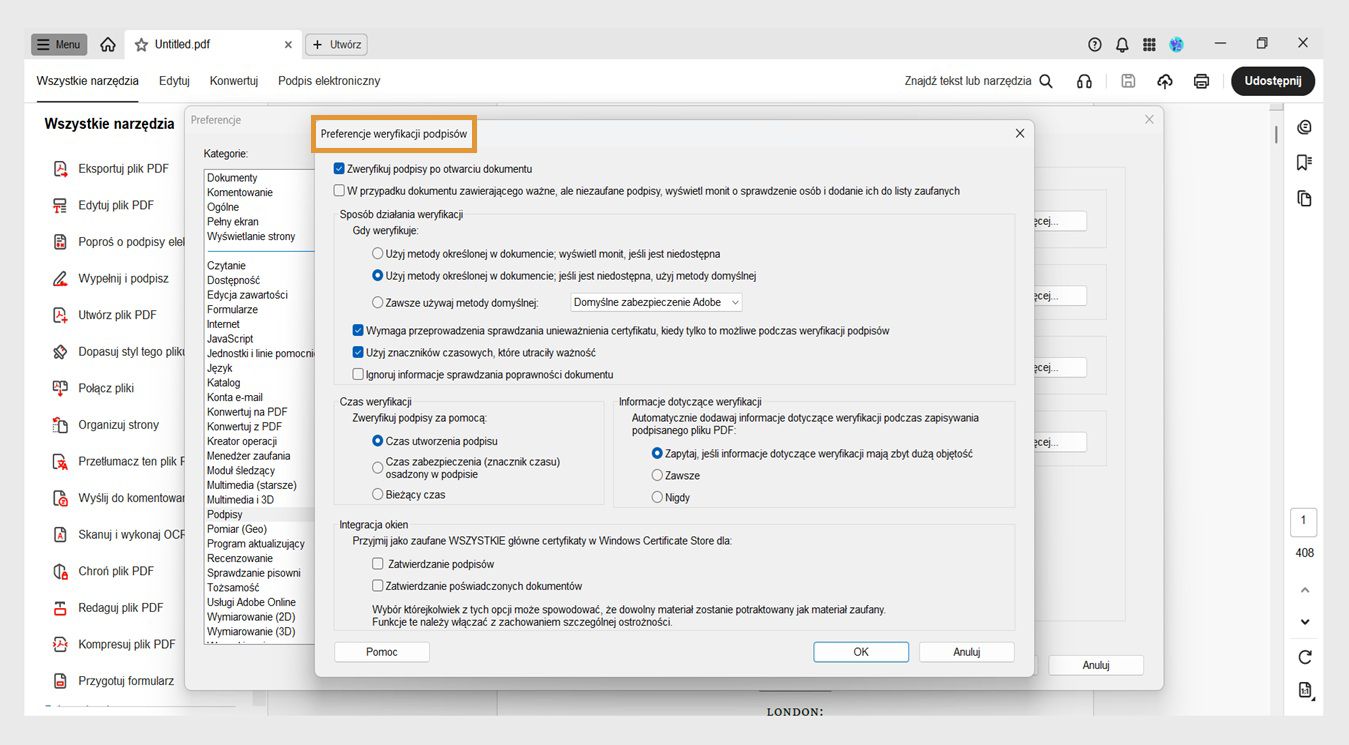Enable the Zatwierdzanie podpisów checkbox
Screen dimensions: 1349x745
tap(378, 564)
